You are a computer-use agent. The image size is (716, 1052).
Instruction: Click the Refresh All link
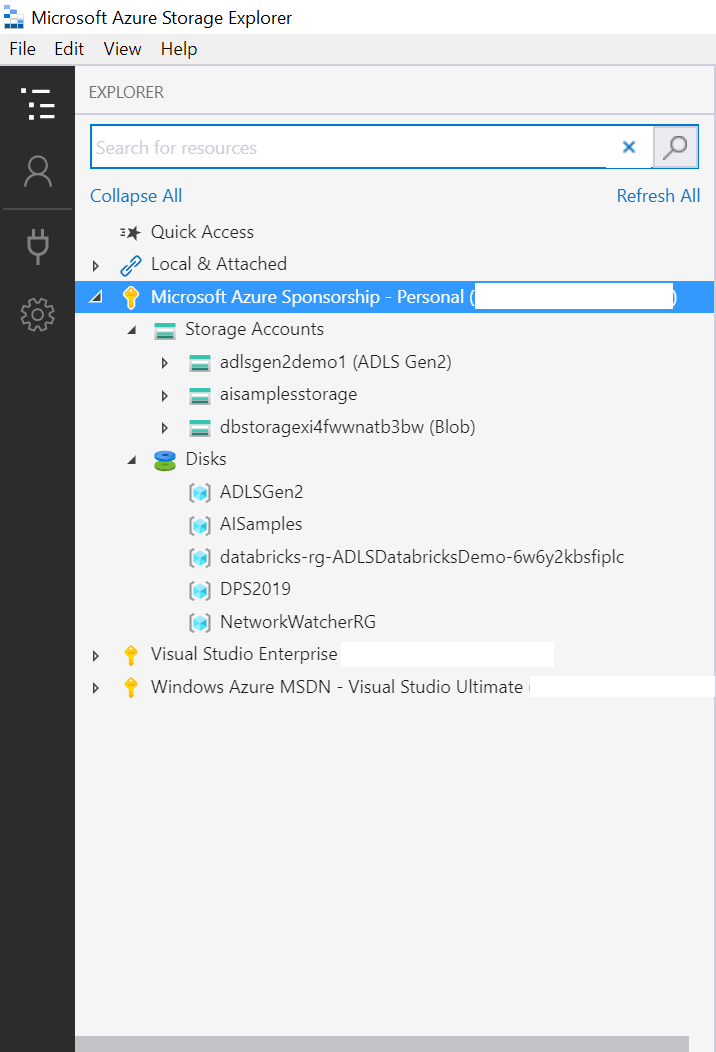(x=658, y=196)
